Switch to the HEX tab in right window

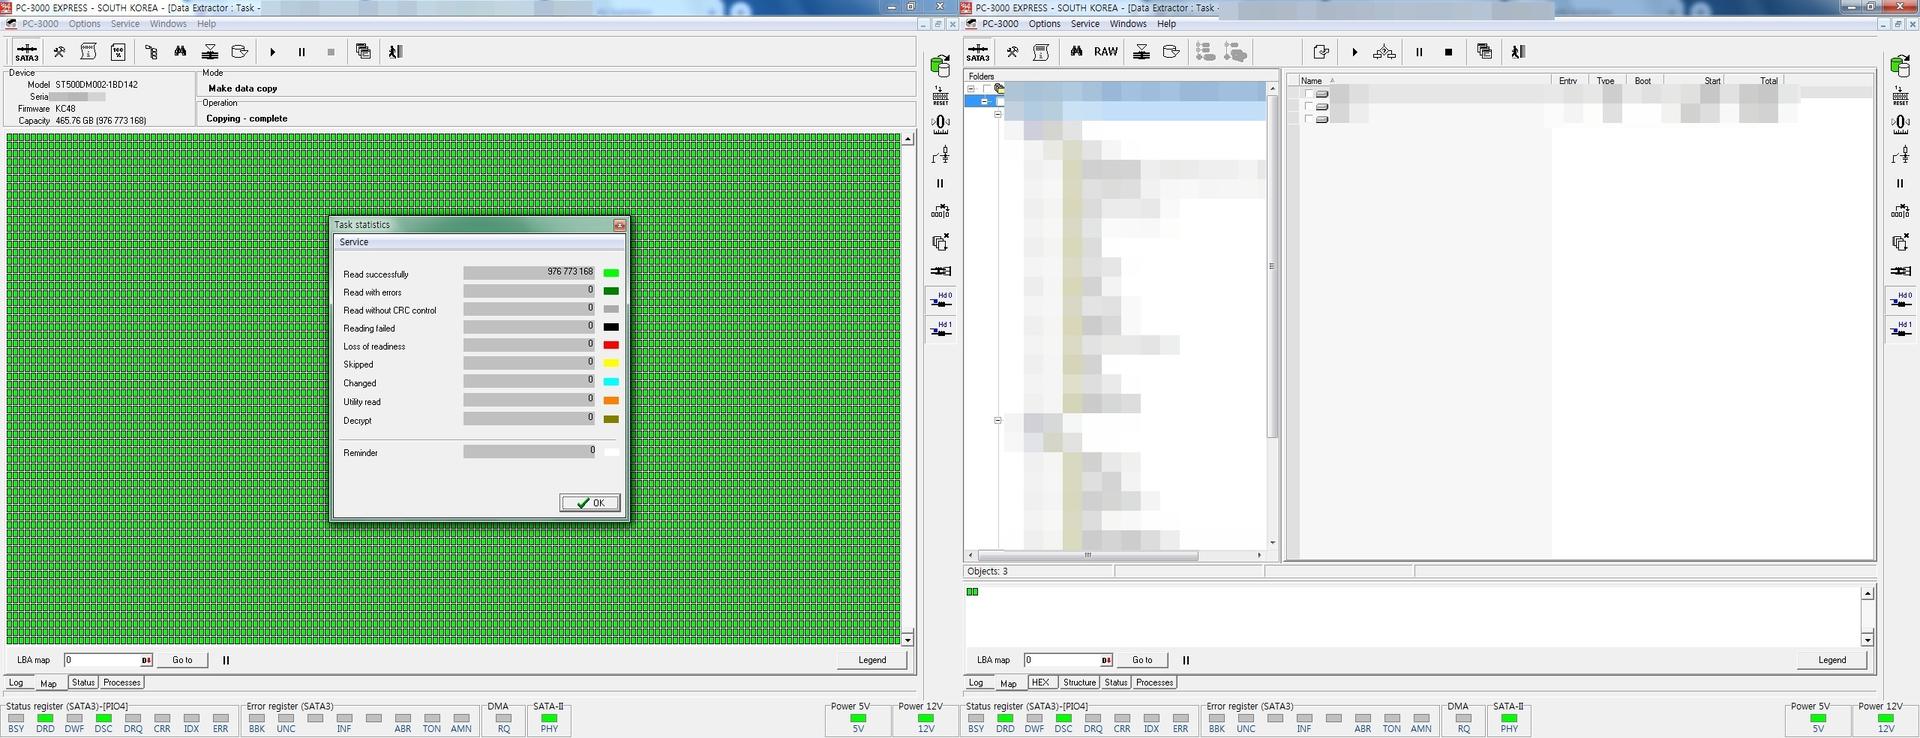pyautogui.click(x=1040, y=683)
